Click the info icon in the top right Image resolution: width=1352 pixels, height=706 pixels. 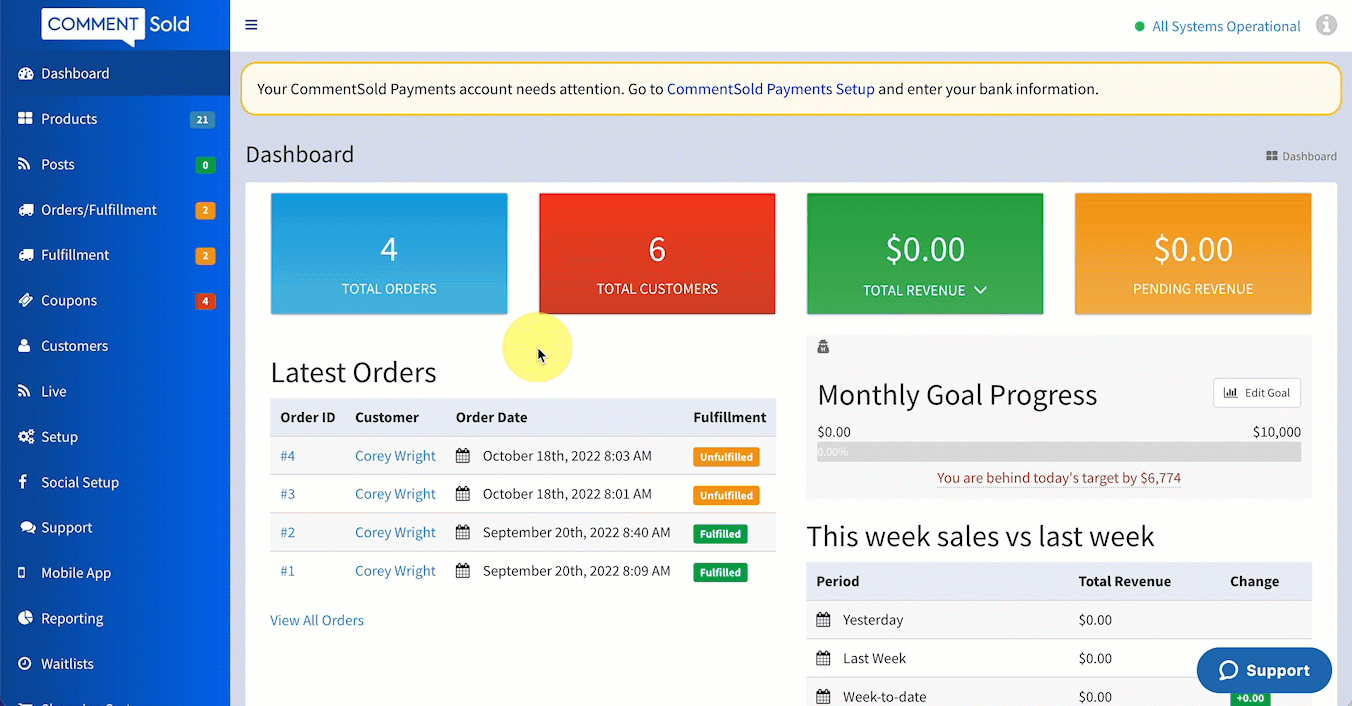1326,26
